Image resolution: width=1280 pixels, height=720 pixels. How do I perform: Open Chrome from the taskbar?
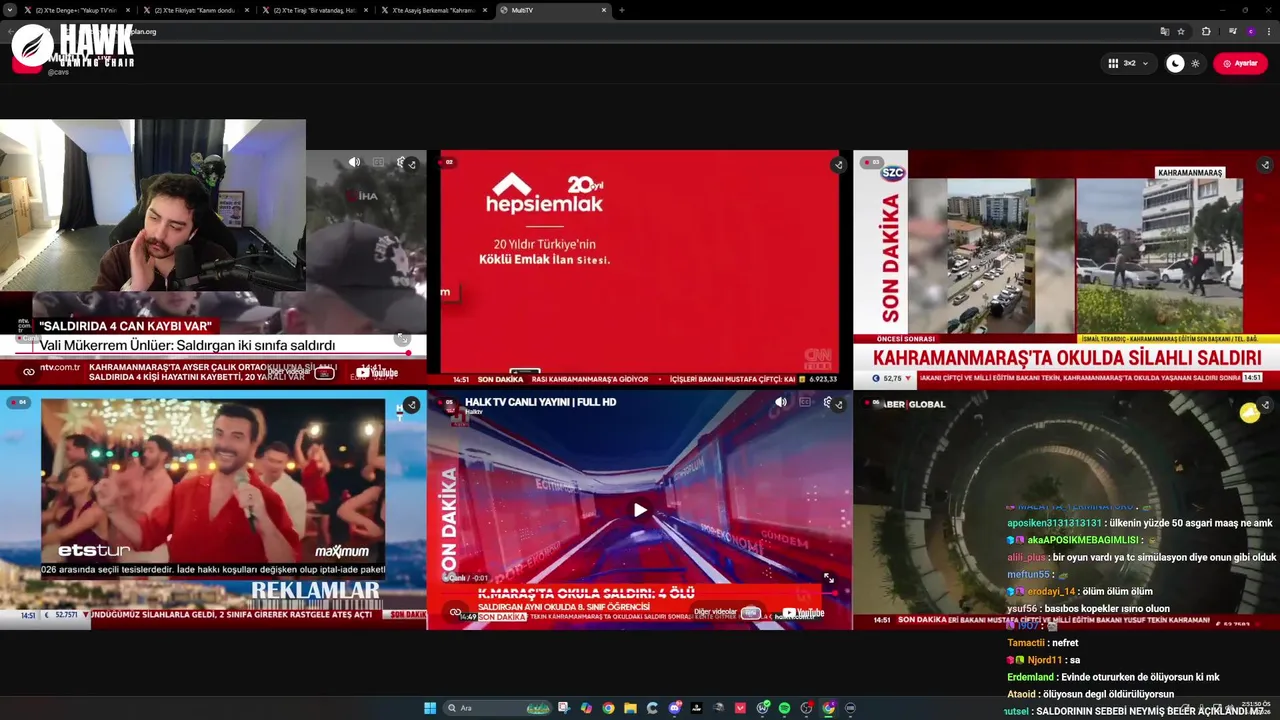click(x=608, y=708)
